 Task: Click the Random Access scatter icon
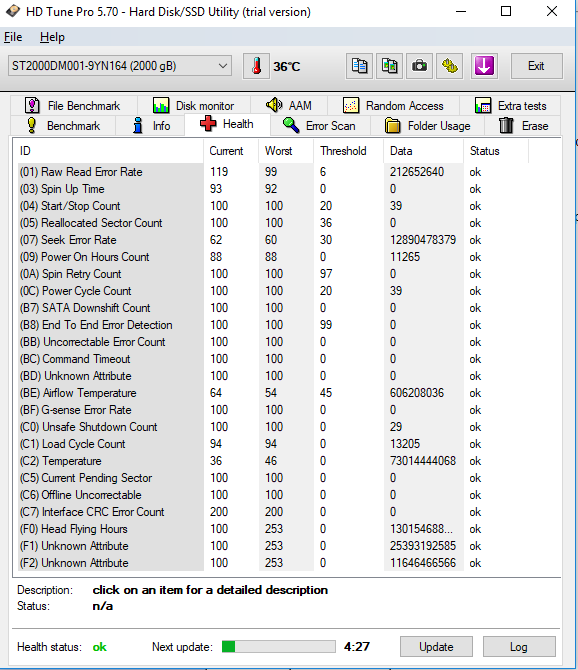click(351, 105)
